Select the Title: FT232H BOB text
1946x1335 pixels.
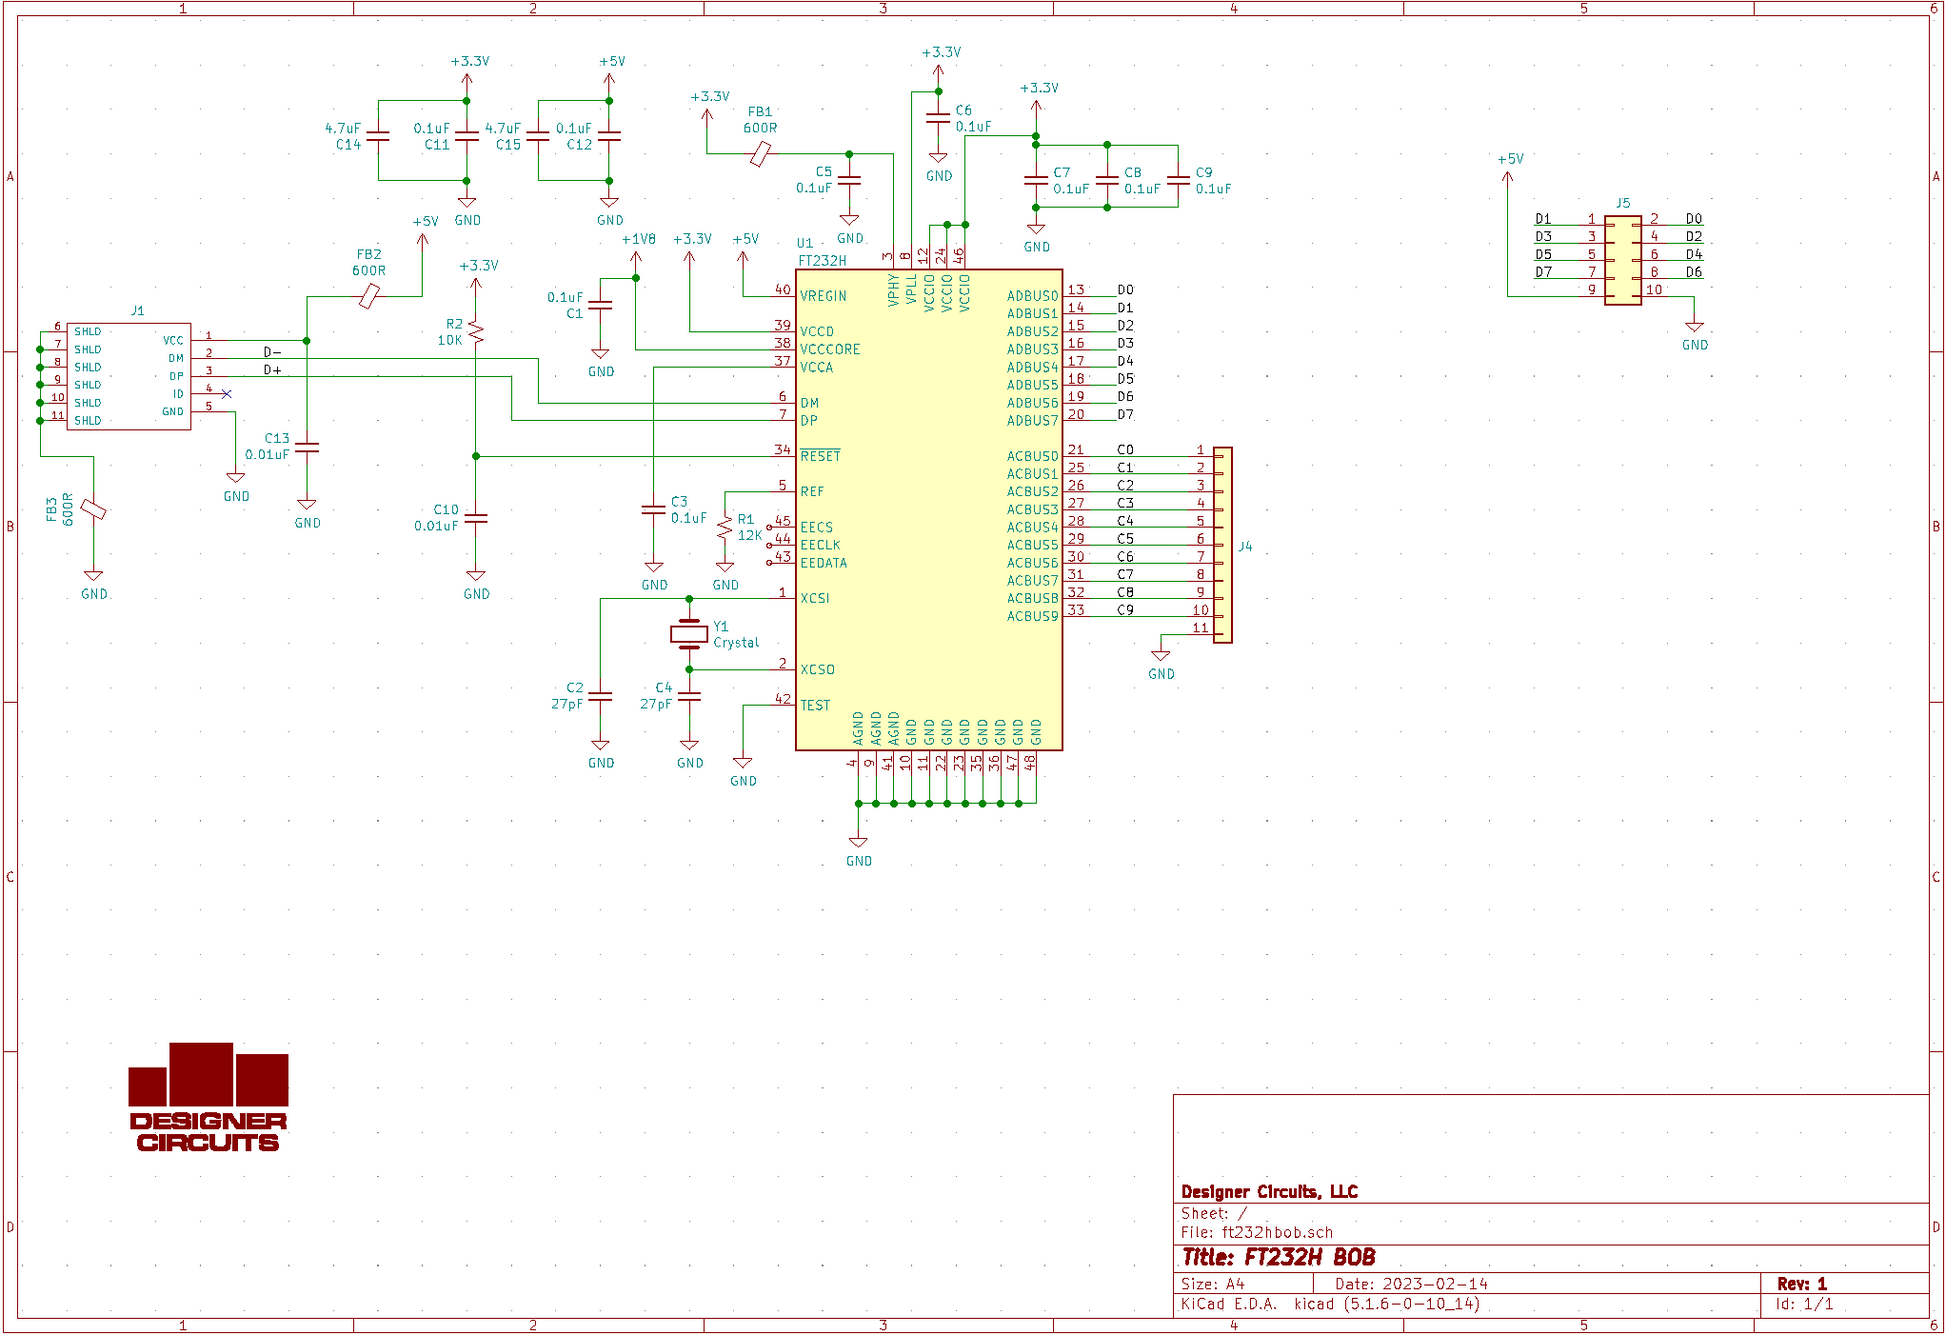(x=1279, y=1258)
